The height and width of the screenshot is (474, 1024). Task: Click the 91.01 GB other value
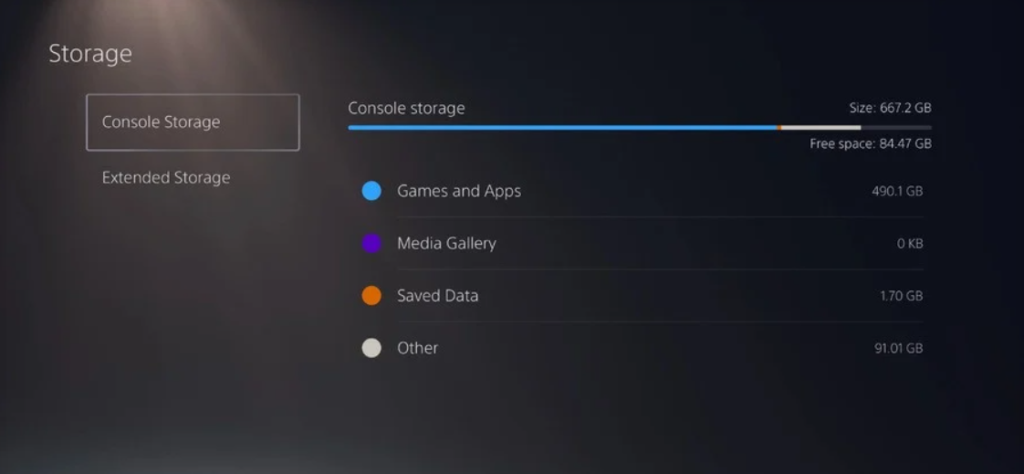tap(899, 348)
